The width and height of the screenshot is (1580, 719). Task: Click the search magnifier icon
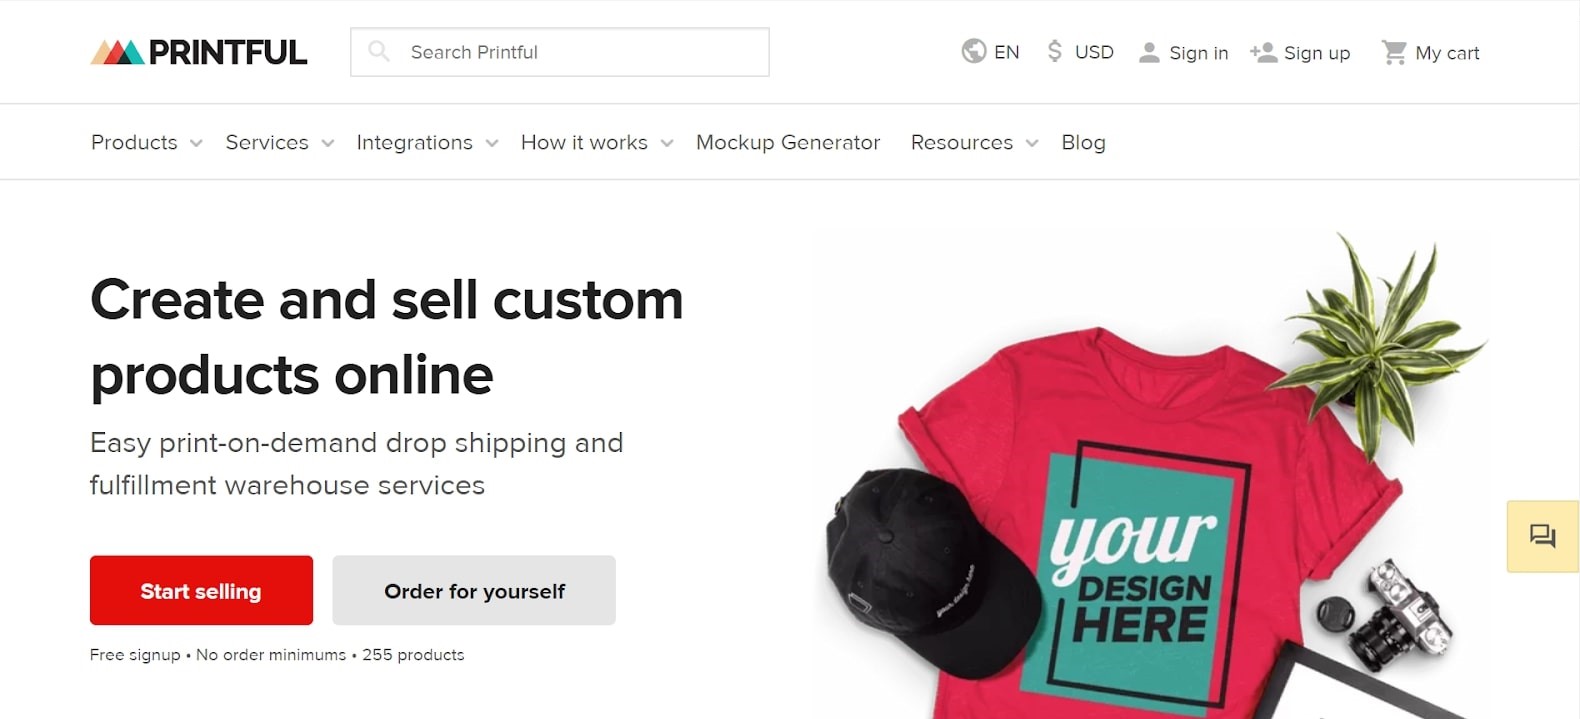[379, 51]
